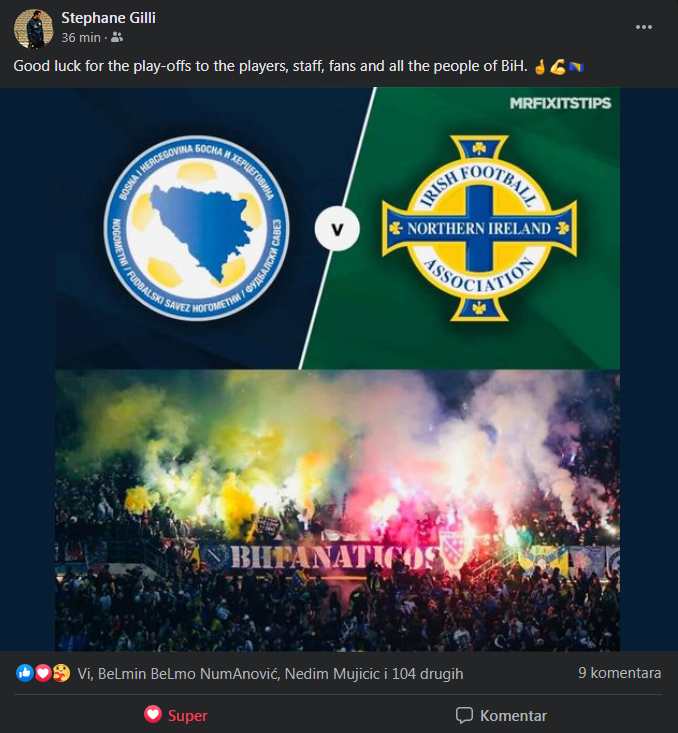Click the heart icon next to Super
Viewport: 678px width, 733px height.
(153, 714)
